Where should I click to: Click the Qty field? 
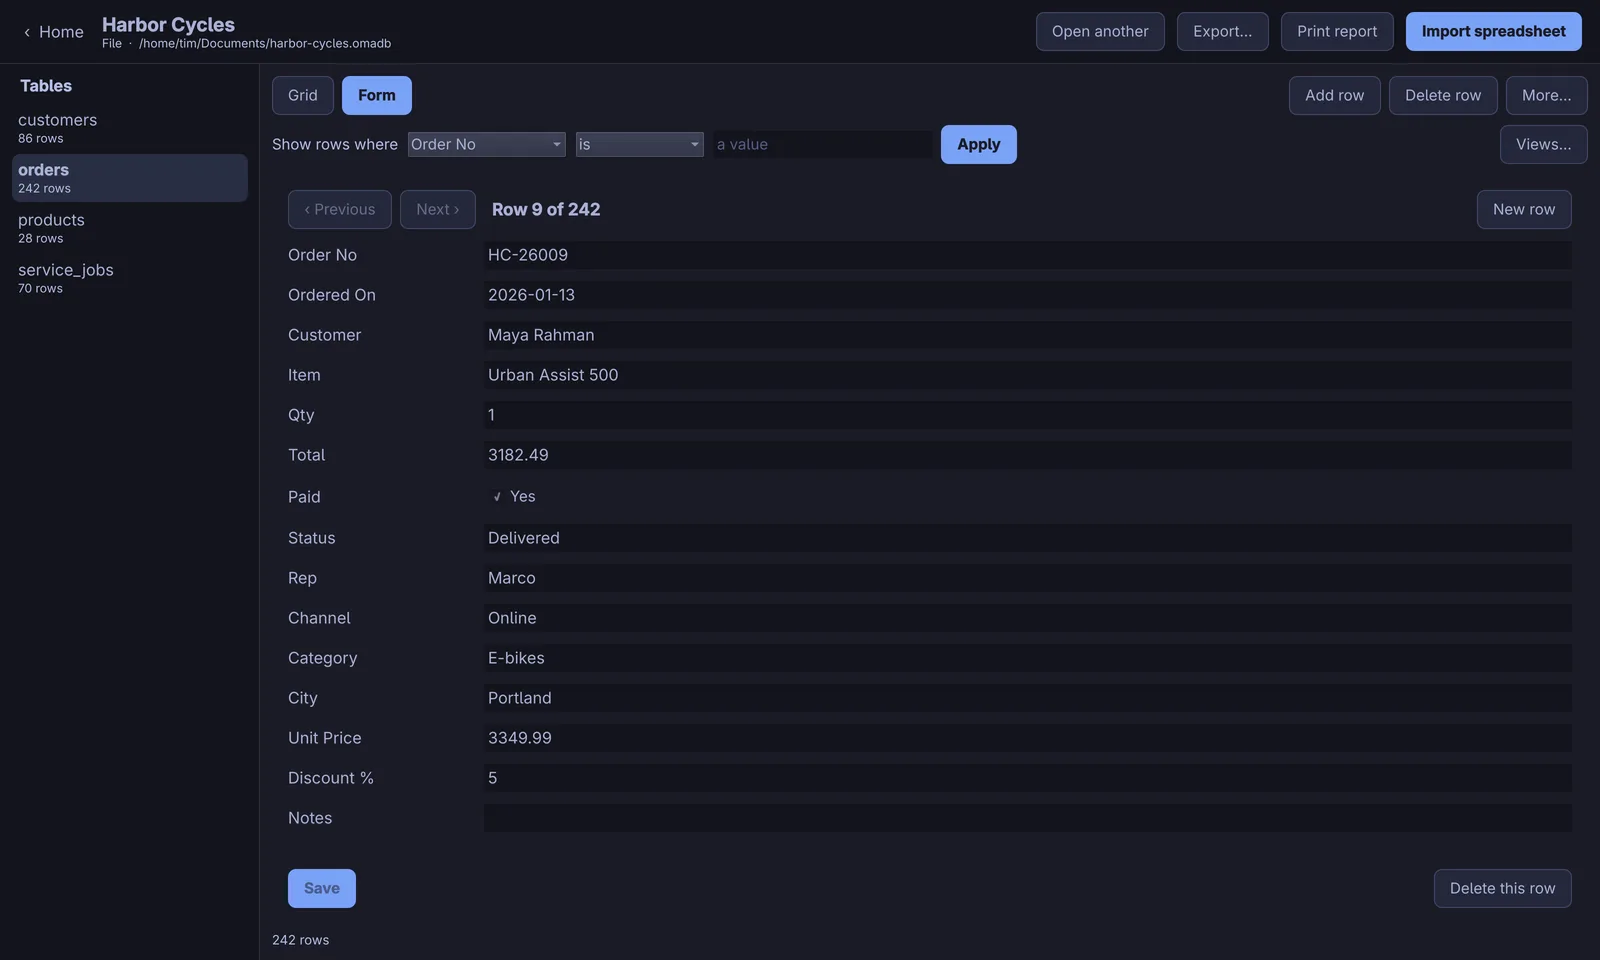(1028, 415)
